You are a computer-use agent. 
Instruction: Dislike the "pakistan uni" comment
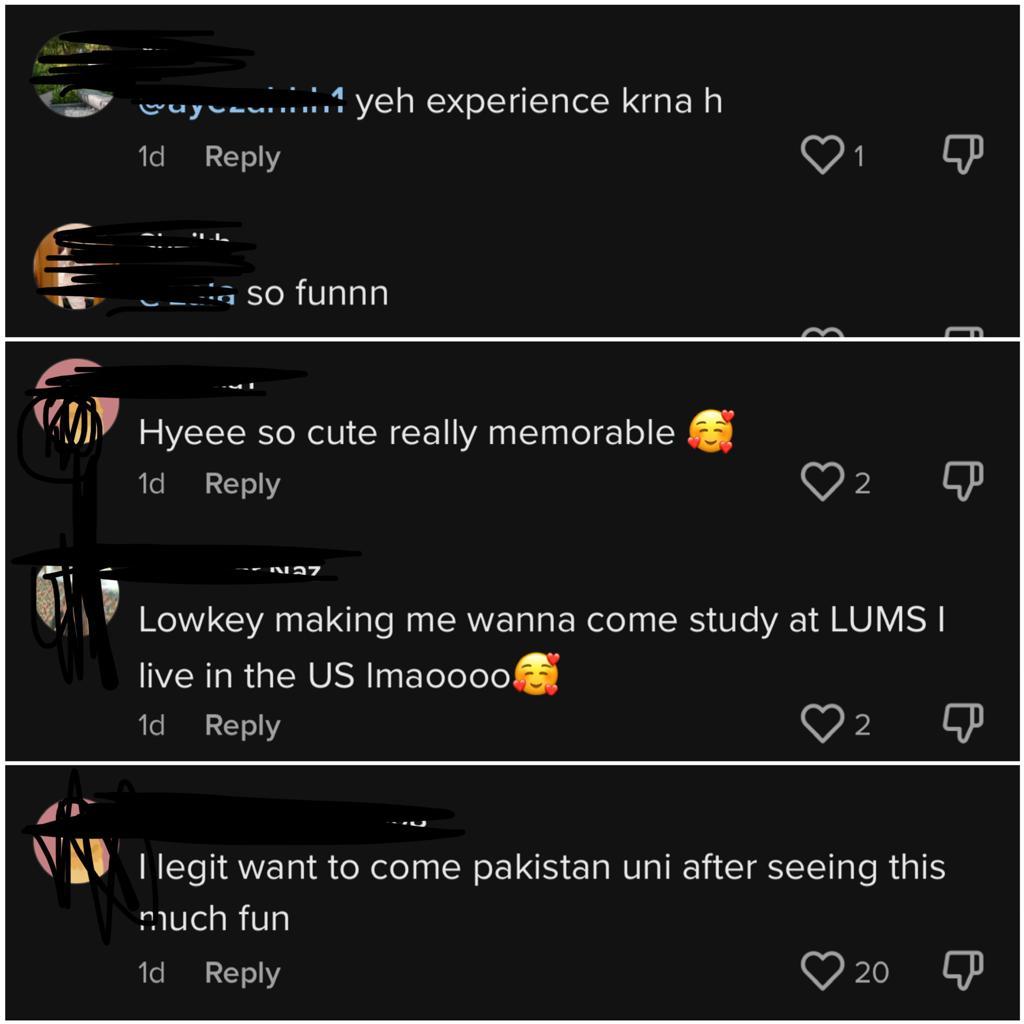click(x=963, y=971)
